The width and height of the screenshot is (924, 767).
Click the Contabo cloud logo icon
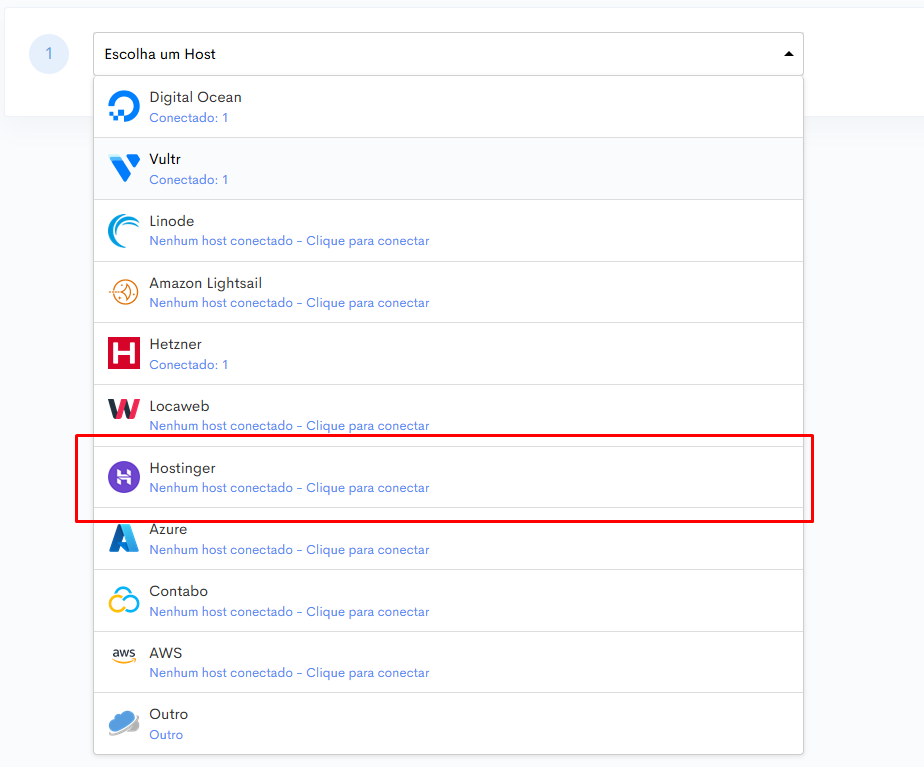(124, 600)
